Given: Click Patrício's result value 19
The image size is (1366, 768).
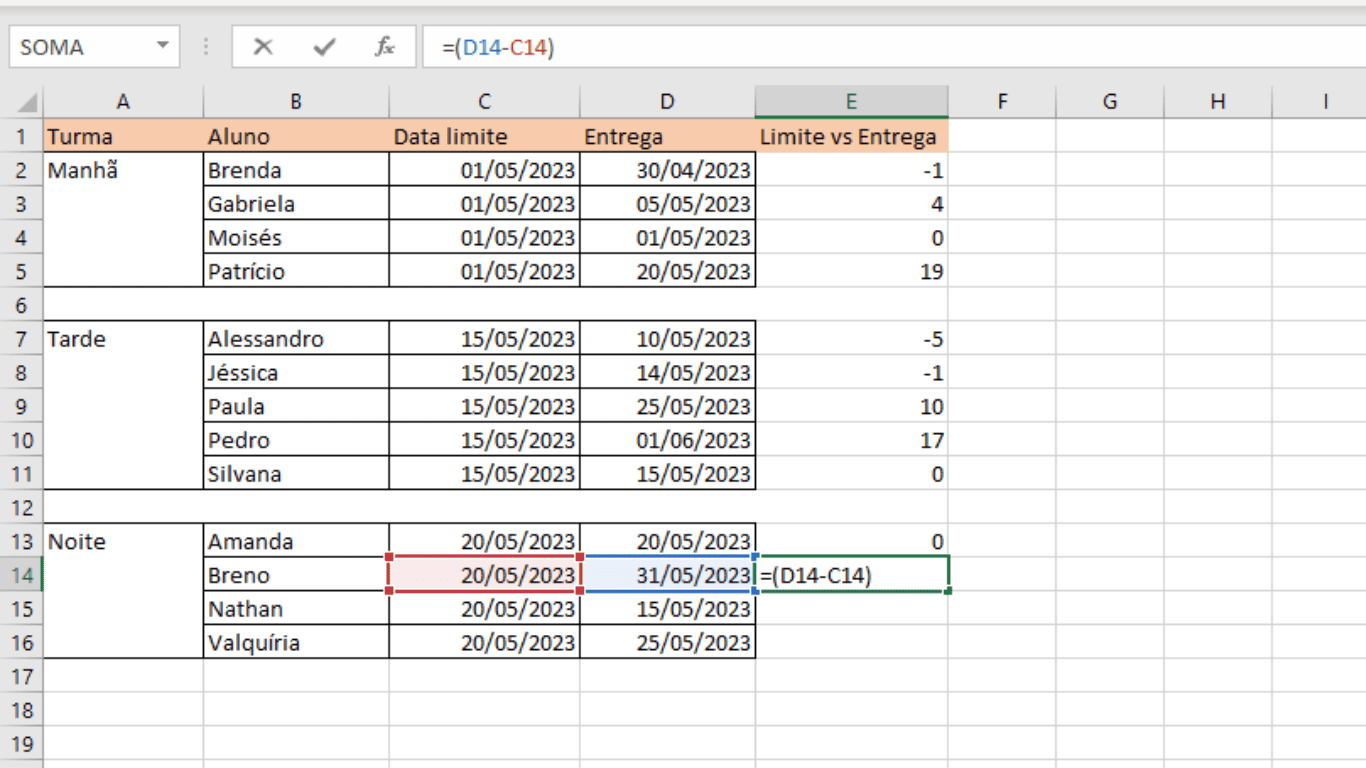Looking at the screenshot, I should pyautogui.click(x=851, y=271).
